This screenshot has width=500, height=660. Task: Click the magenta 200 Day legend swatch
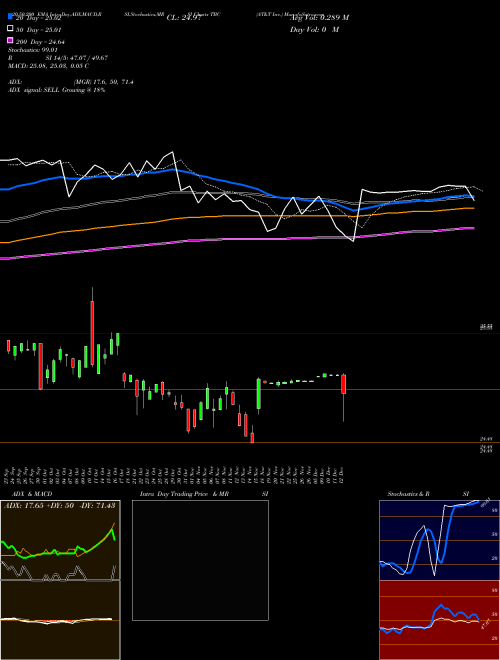[10, 40]
